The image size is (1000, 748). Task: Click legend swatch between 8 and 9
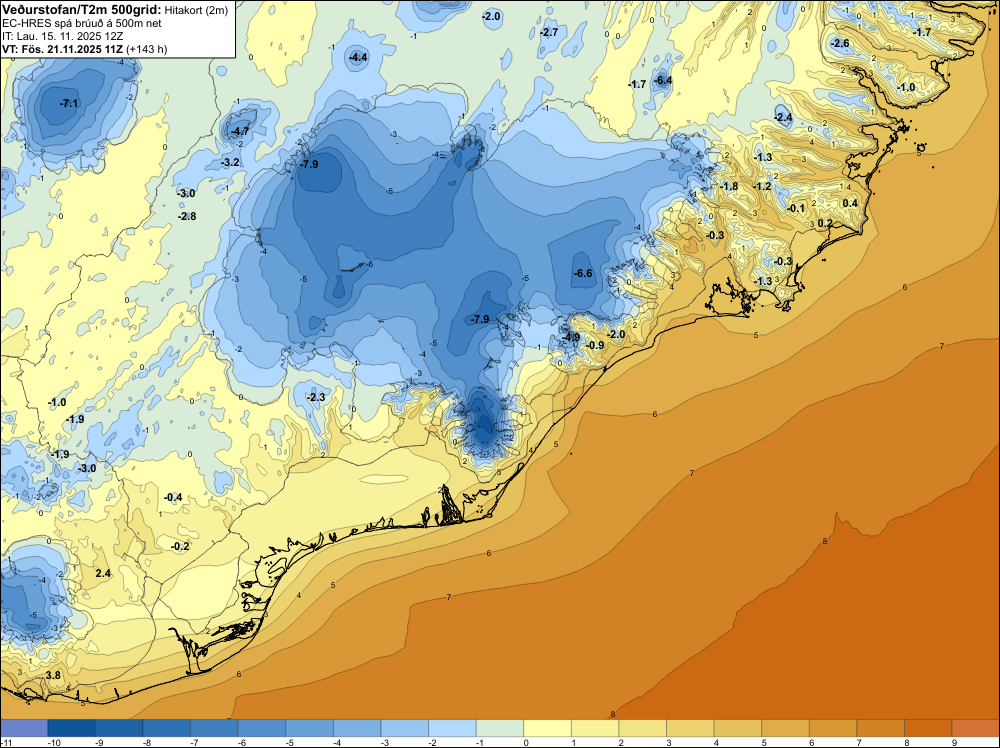coord(928,728)
